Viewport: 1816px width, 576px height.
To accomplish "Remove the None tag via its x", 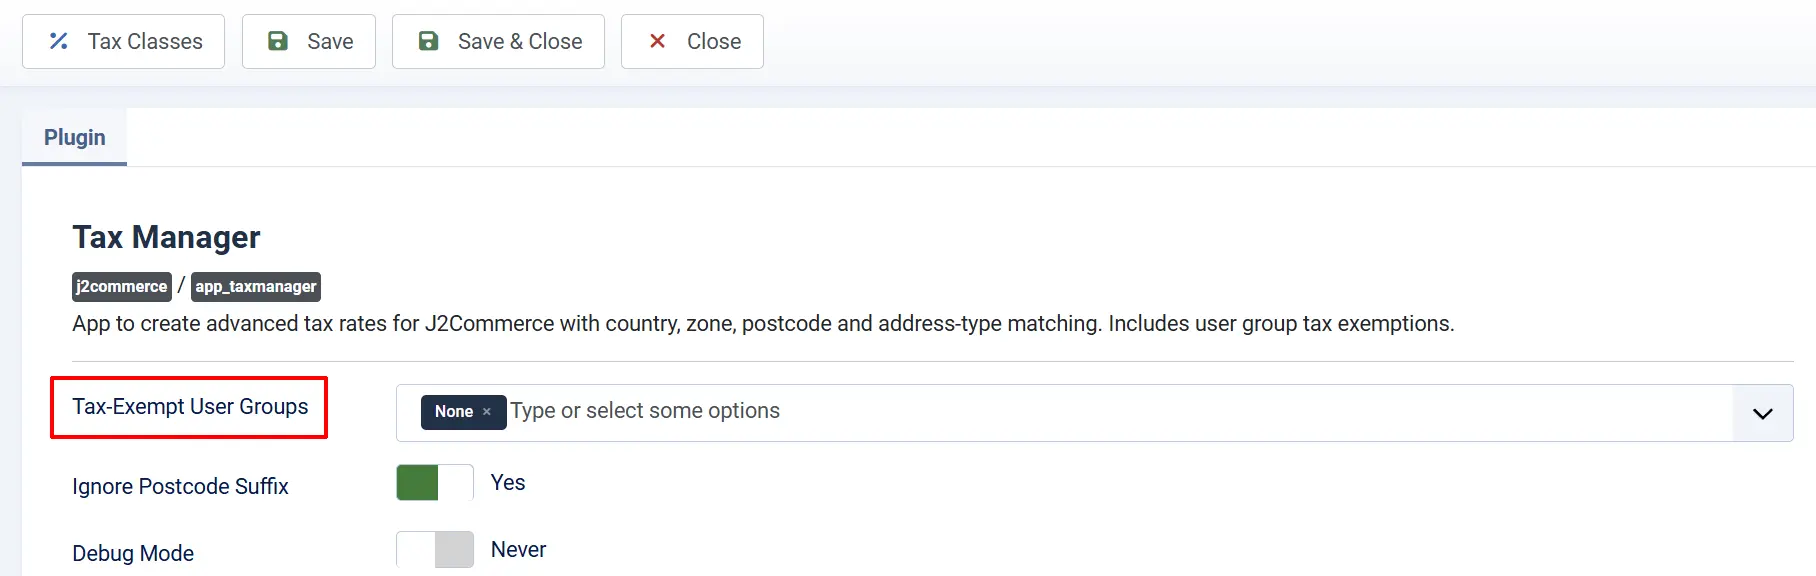I will click(487, 412).
